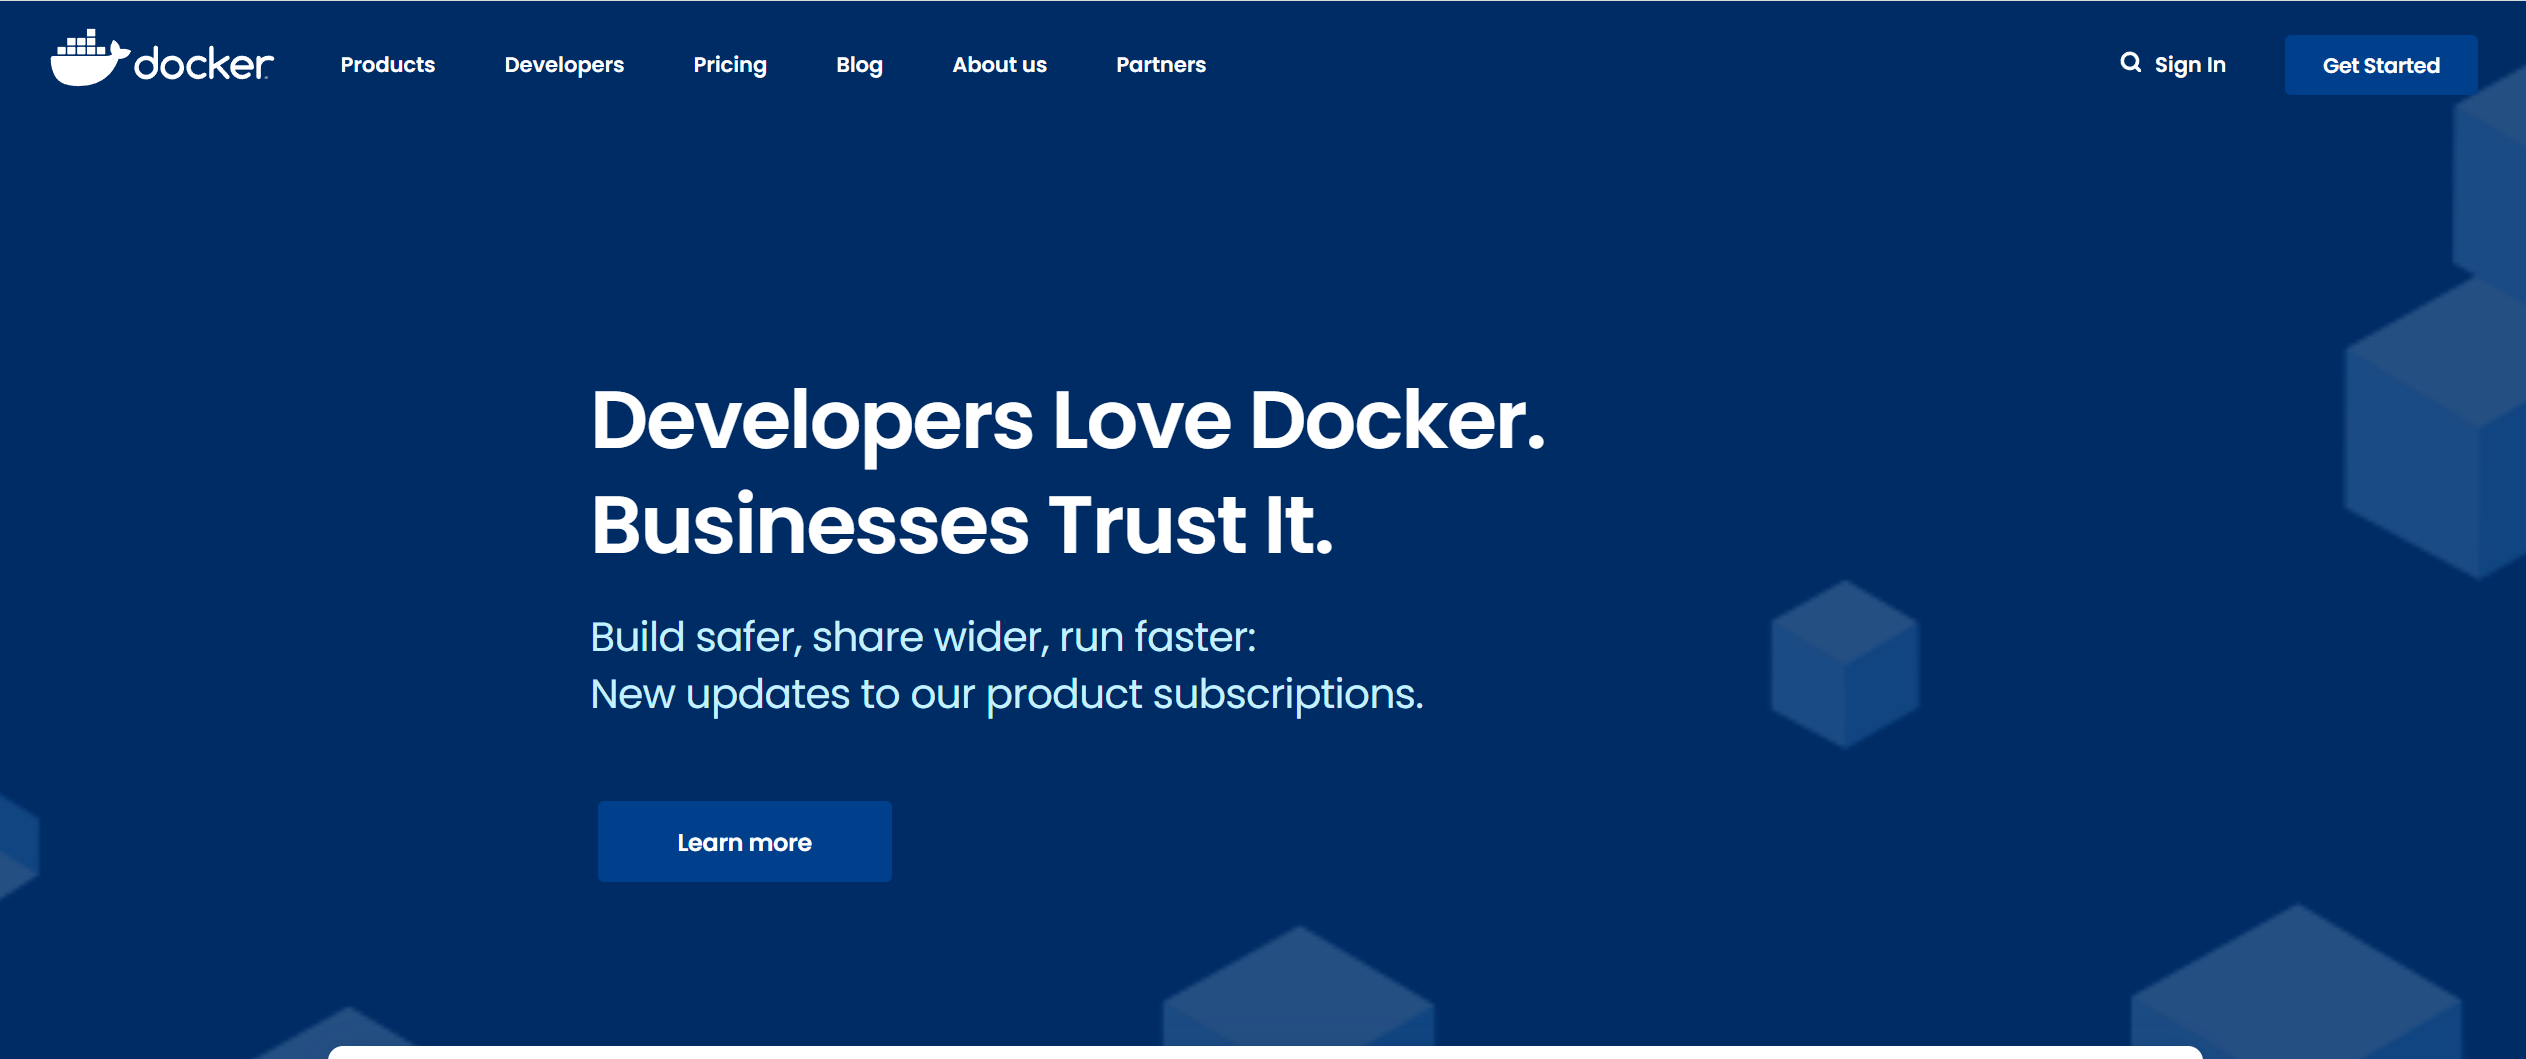Expand the Products navigation dropdown
The width and height of the screenshot is (2526, 1059).
[386, 64]
